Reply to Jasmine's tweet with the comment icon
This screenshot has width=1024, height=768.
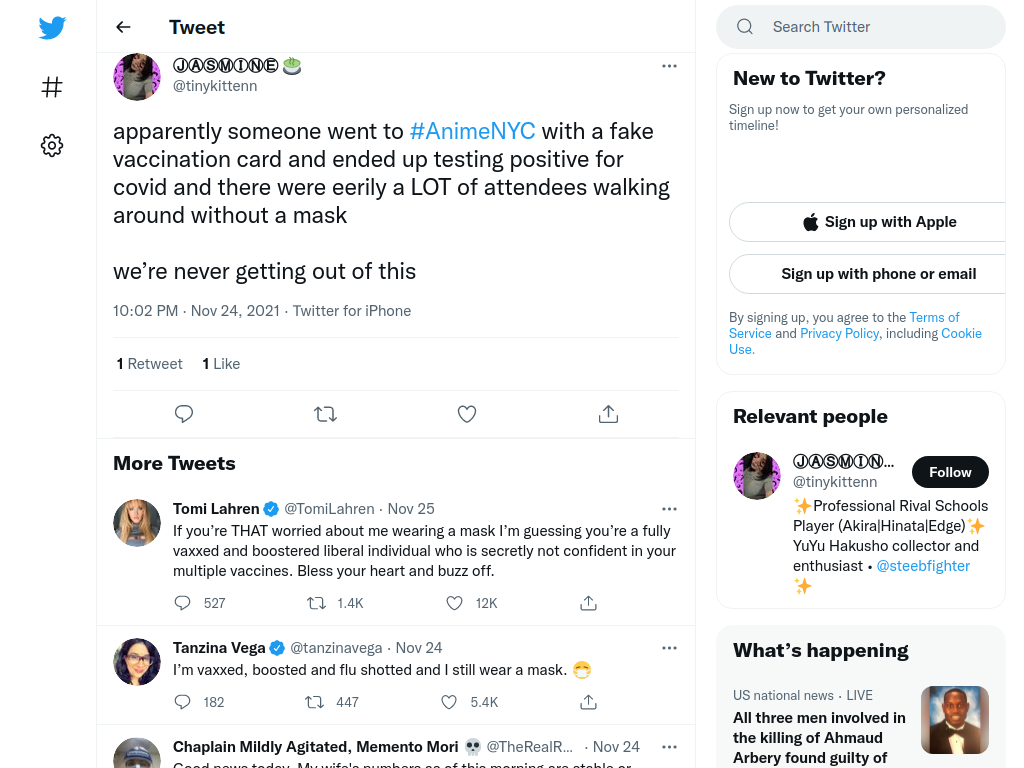pyautogui.click(x=184, y=414)
